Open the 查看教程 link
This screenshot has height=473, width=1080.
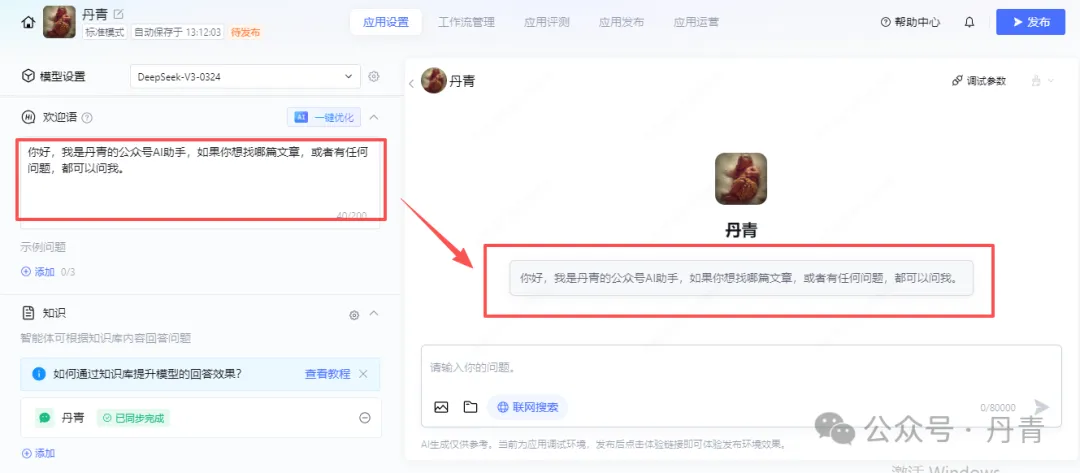(327, 374)
